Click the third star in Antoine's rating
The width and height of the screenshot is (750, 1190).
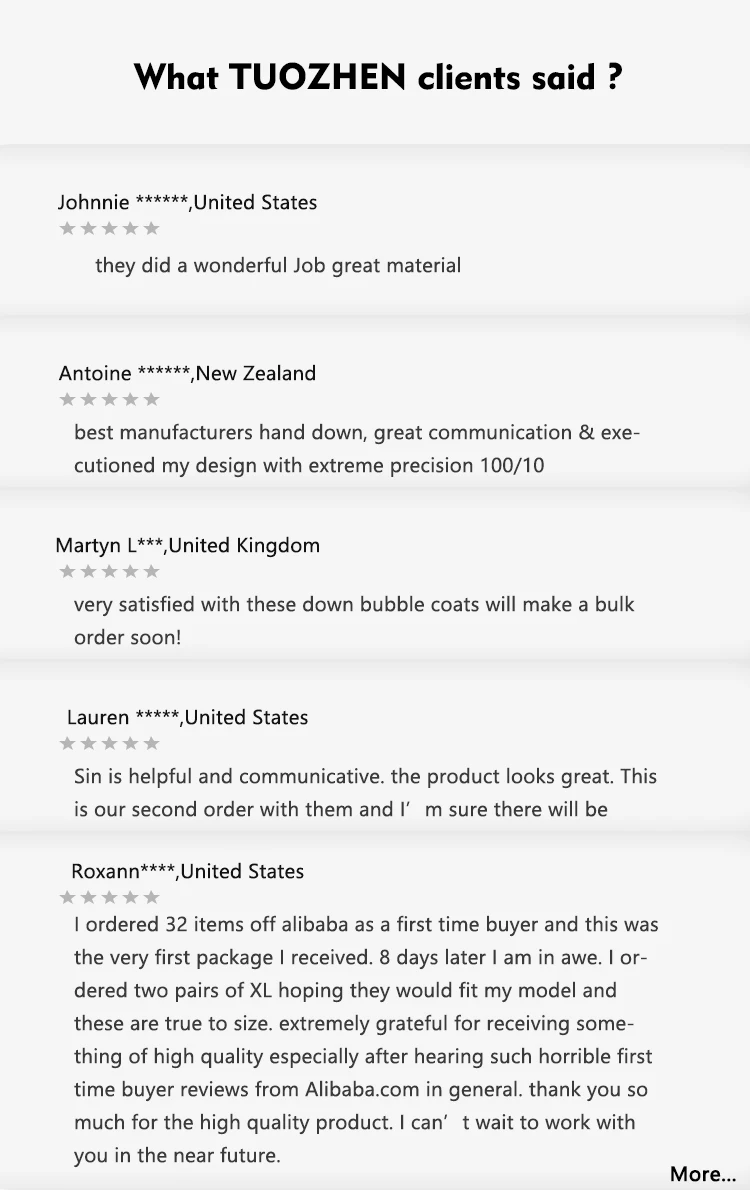pyautogui.click(x=110, y=400)
